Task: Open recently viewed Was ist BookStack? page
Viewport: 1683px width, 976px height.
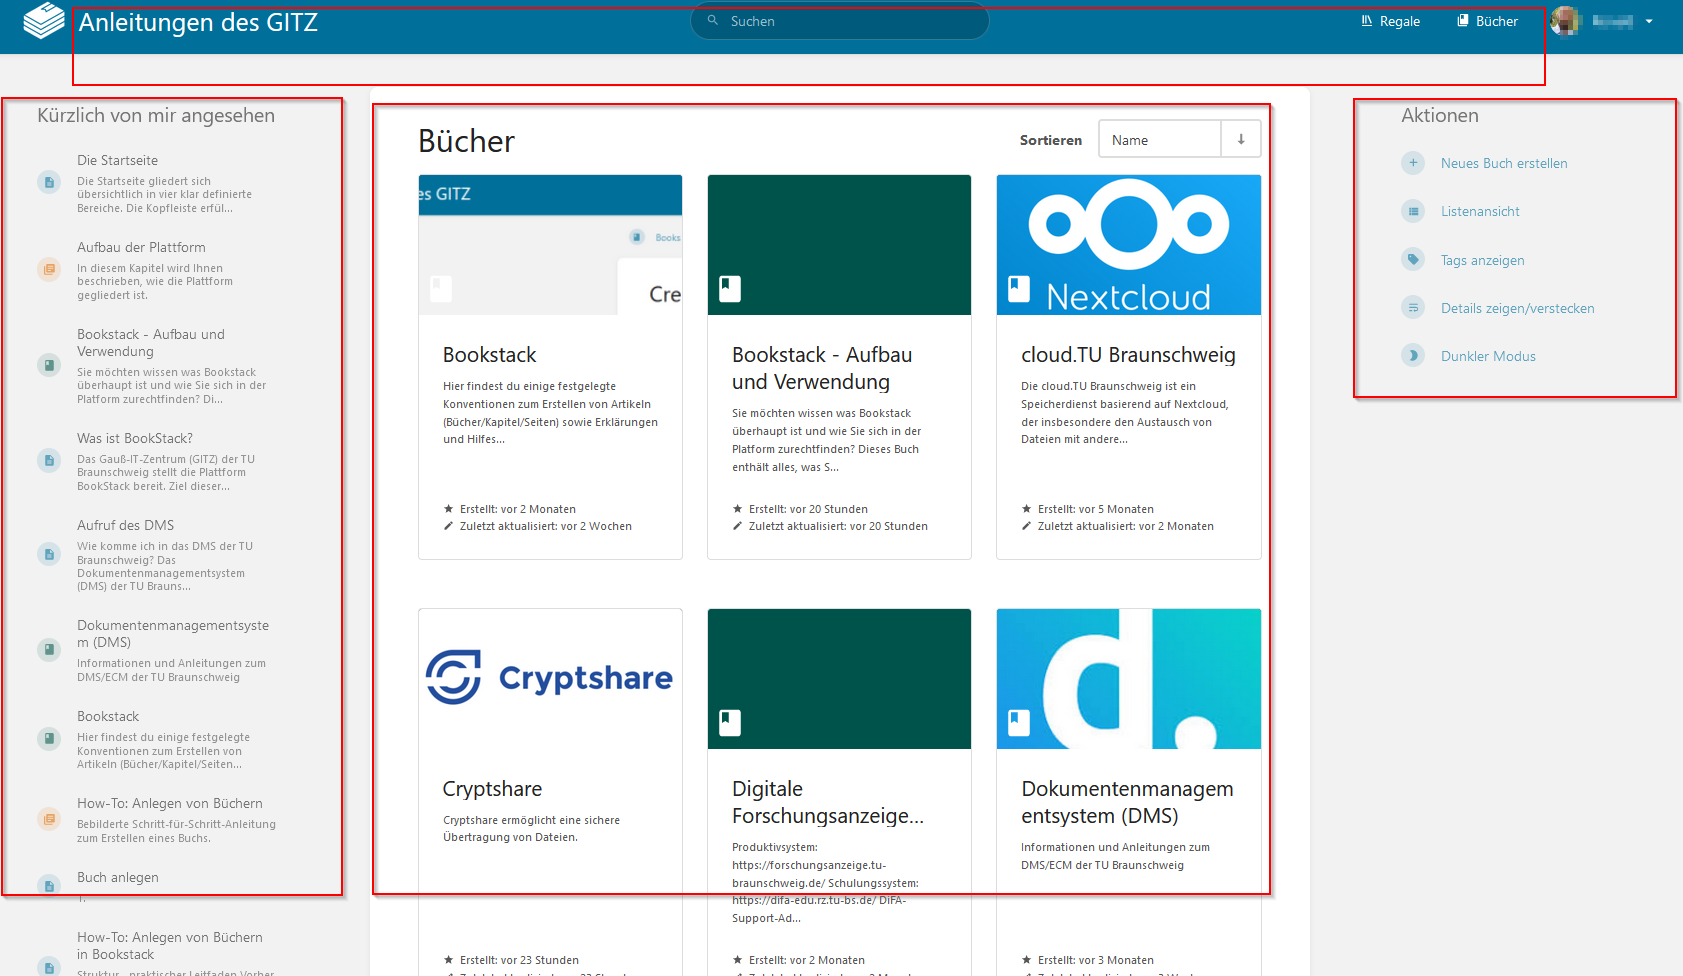Action: tap(135, 438)
